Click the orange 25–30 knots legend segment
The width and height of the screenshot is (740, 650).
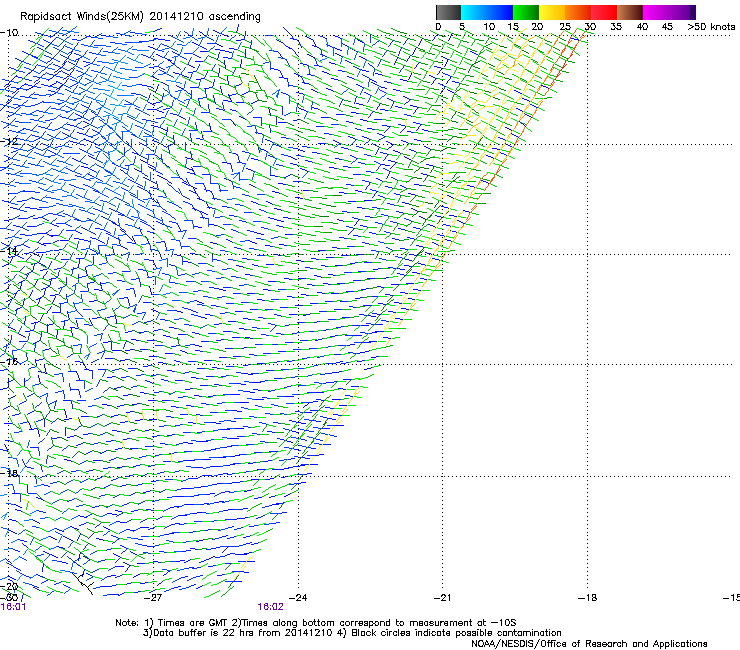pyautogui.click(x=578, y=12)
